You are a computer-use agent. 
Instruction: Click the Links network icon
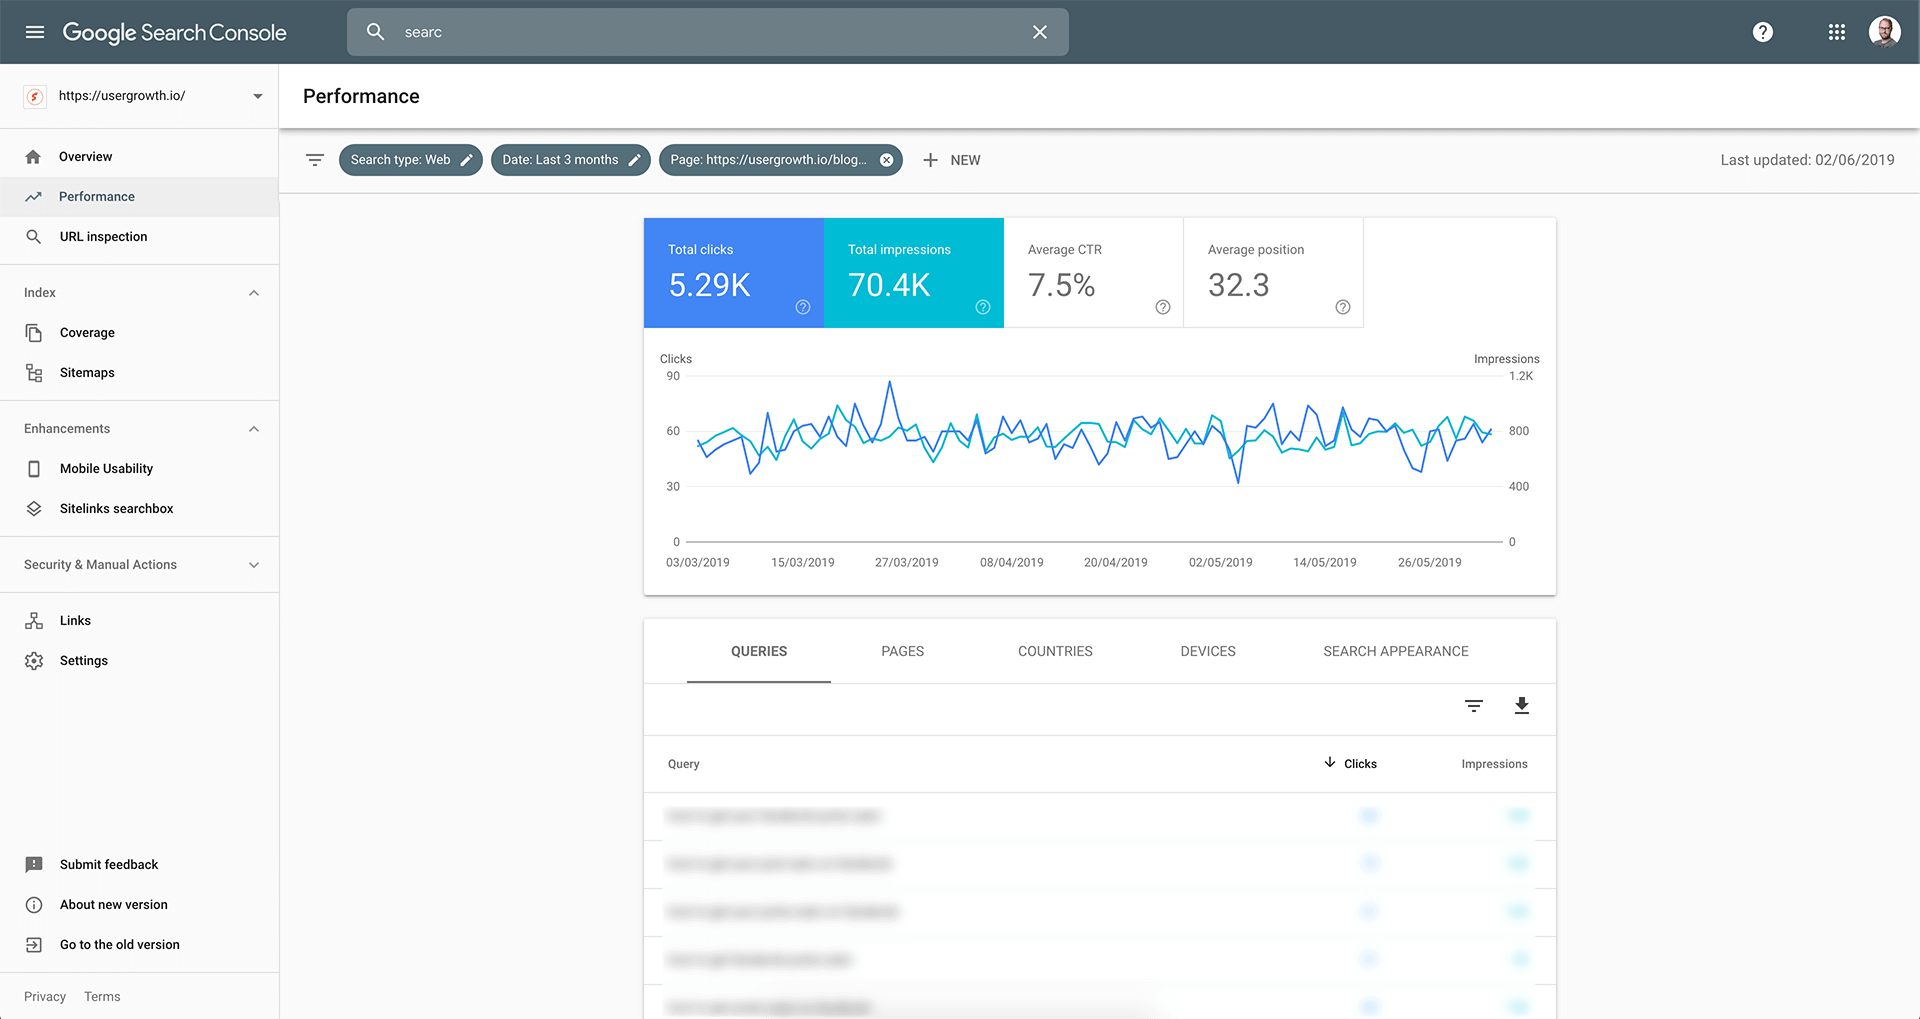click(34, 621)
